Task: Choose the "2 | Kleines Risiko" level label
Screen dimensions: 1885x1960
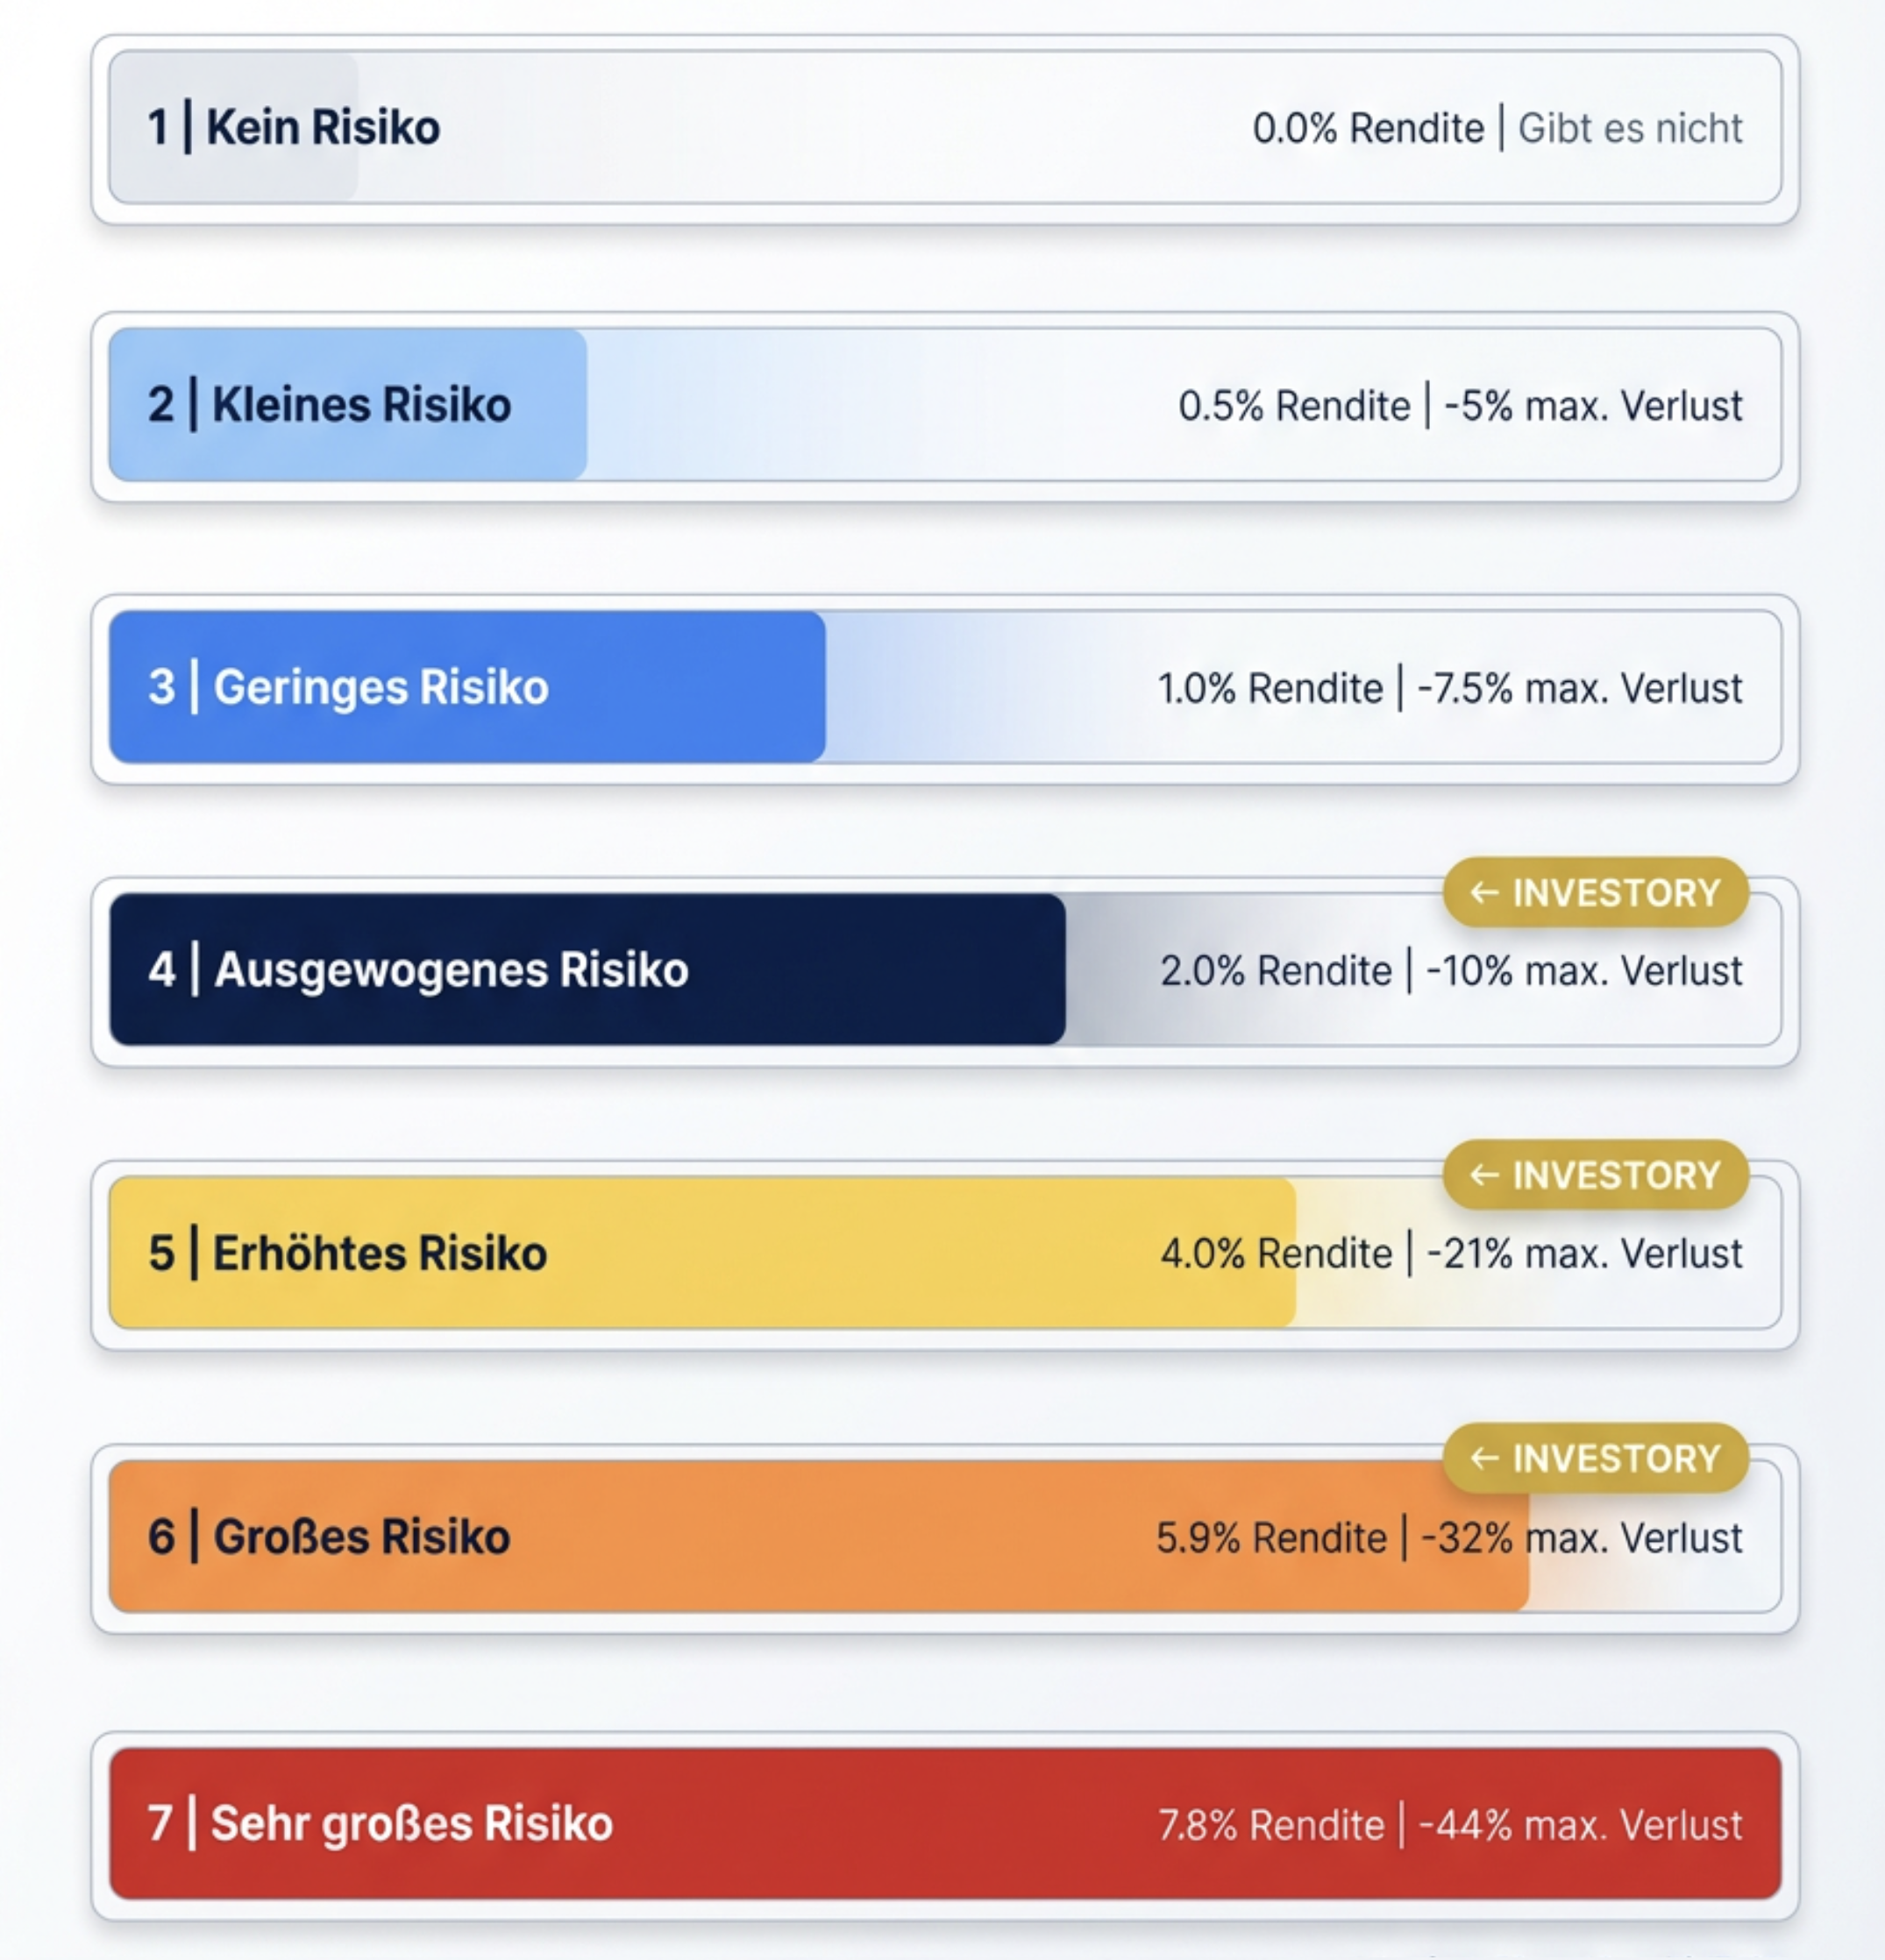Action: [x=329, y=405]
